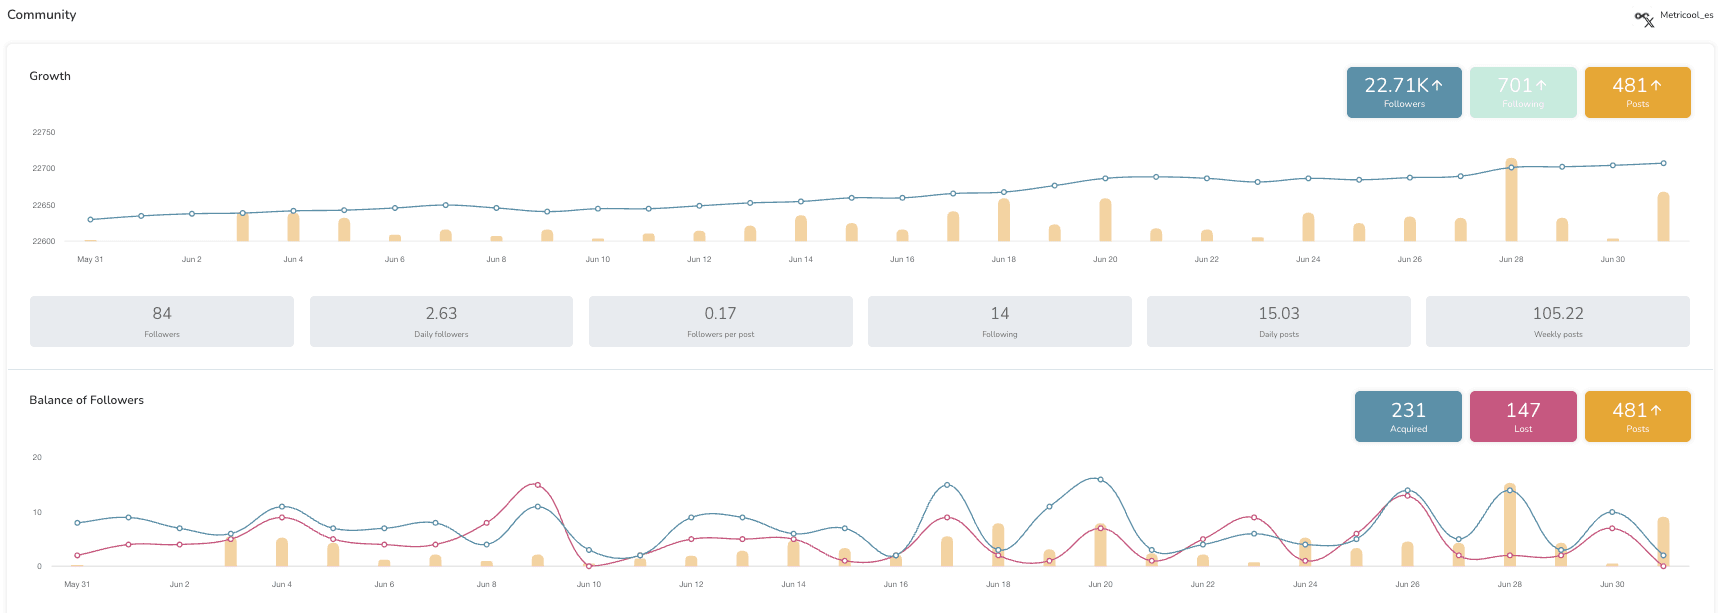Toggle the Acquired followers series visibility
1725x613 pixels.
(x=1408, y=416)
